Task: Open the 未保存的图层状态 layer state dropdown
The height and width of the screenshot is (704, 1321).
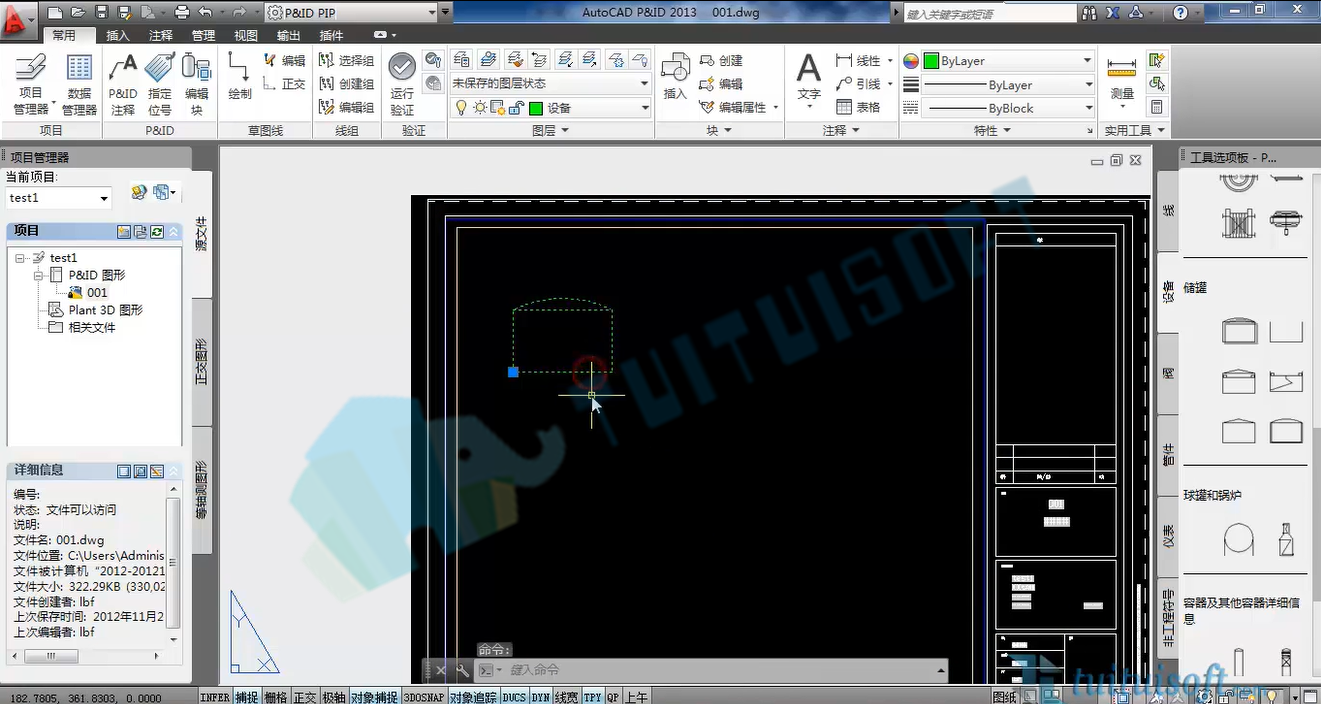Action: pos(551,84)
